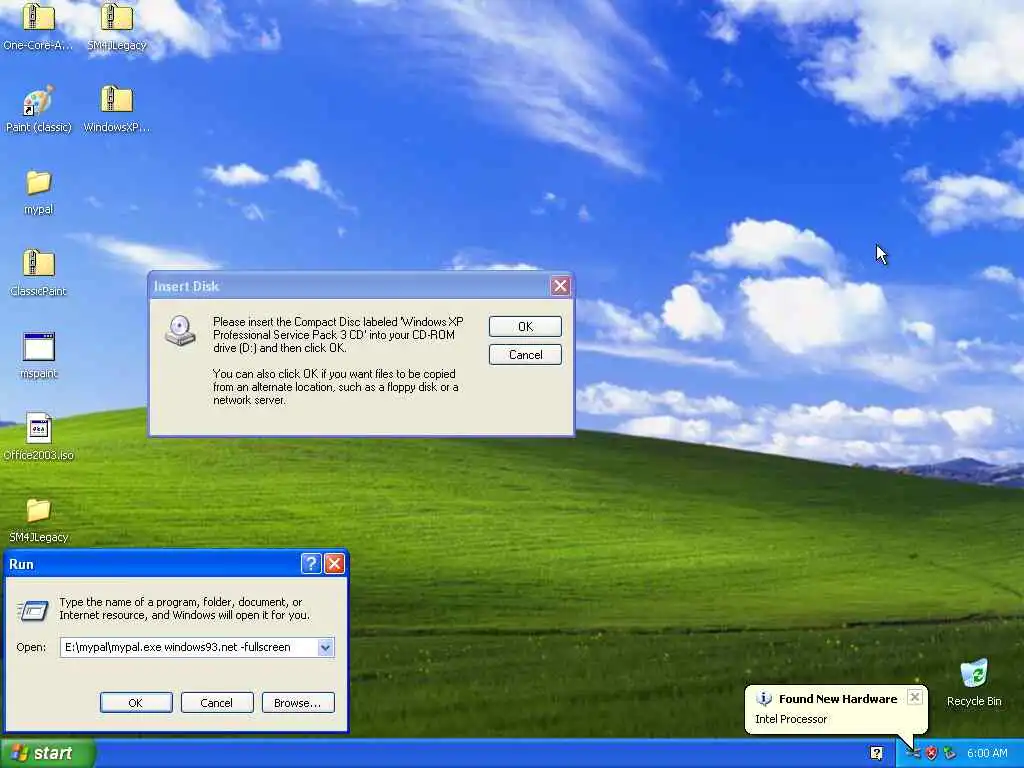Click the CD-ROM icon in Insert Disk dialog
1024x768 pixels.
(x=180, y=330)
